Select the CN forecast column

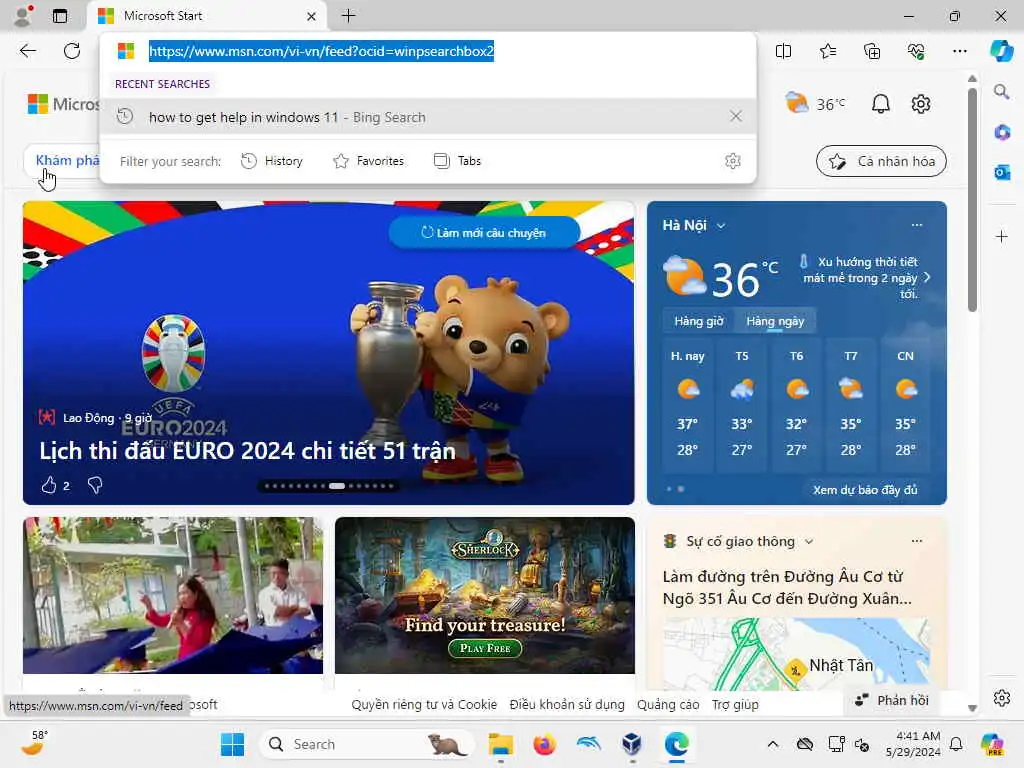(905, 403)
